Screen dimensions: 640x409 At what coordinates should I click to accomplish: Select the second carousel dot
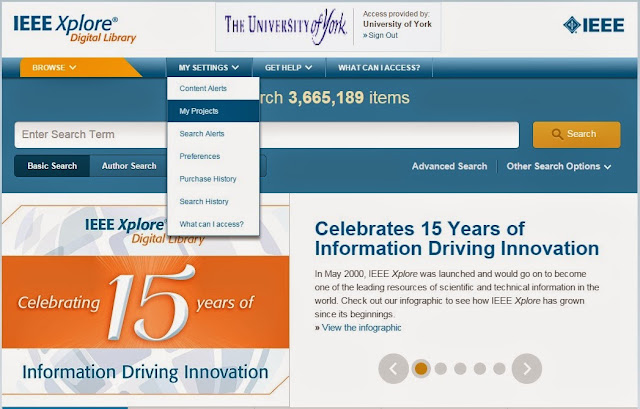tap(440, 369)
